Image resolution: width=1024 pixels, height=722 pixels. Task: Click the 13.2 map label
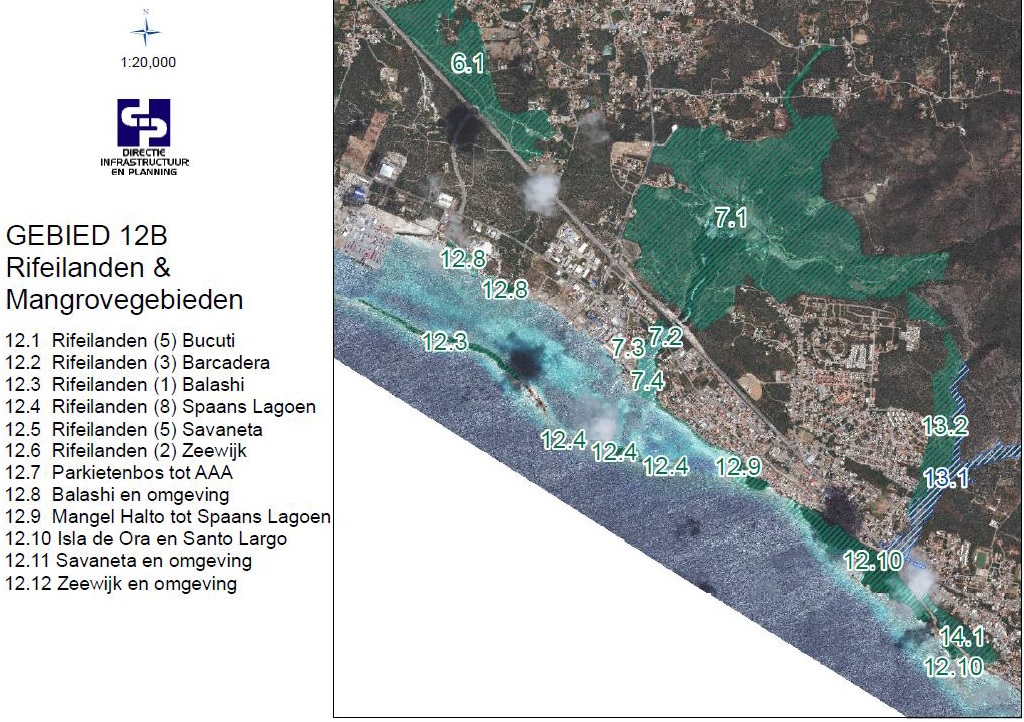[x=944, y=427]
